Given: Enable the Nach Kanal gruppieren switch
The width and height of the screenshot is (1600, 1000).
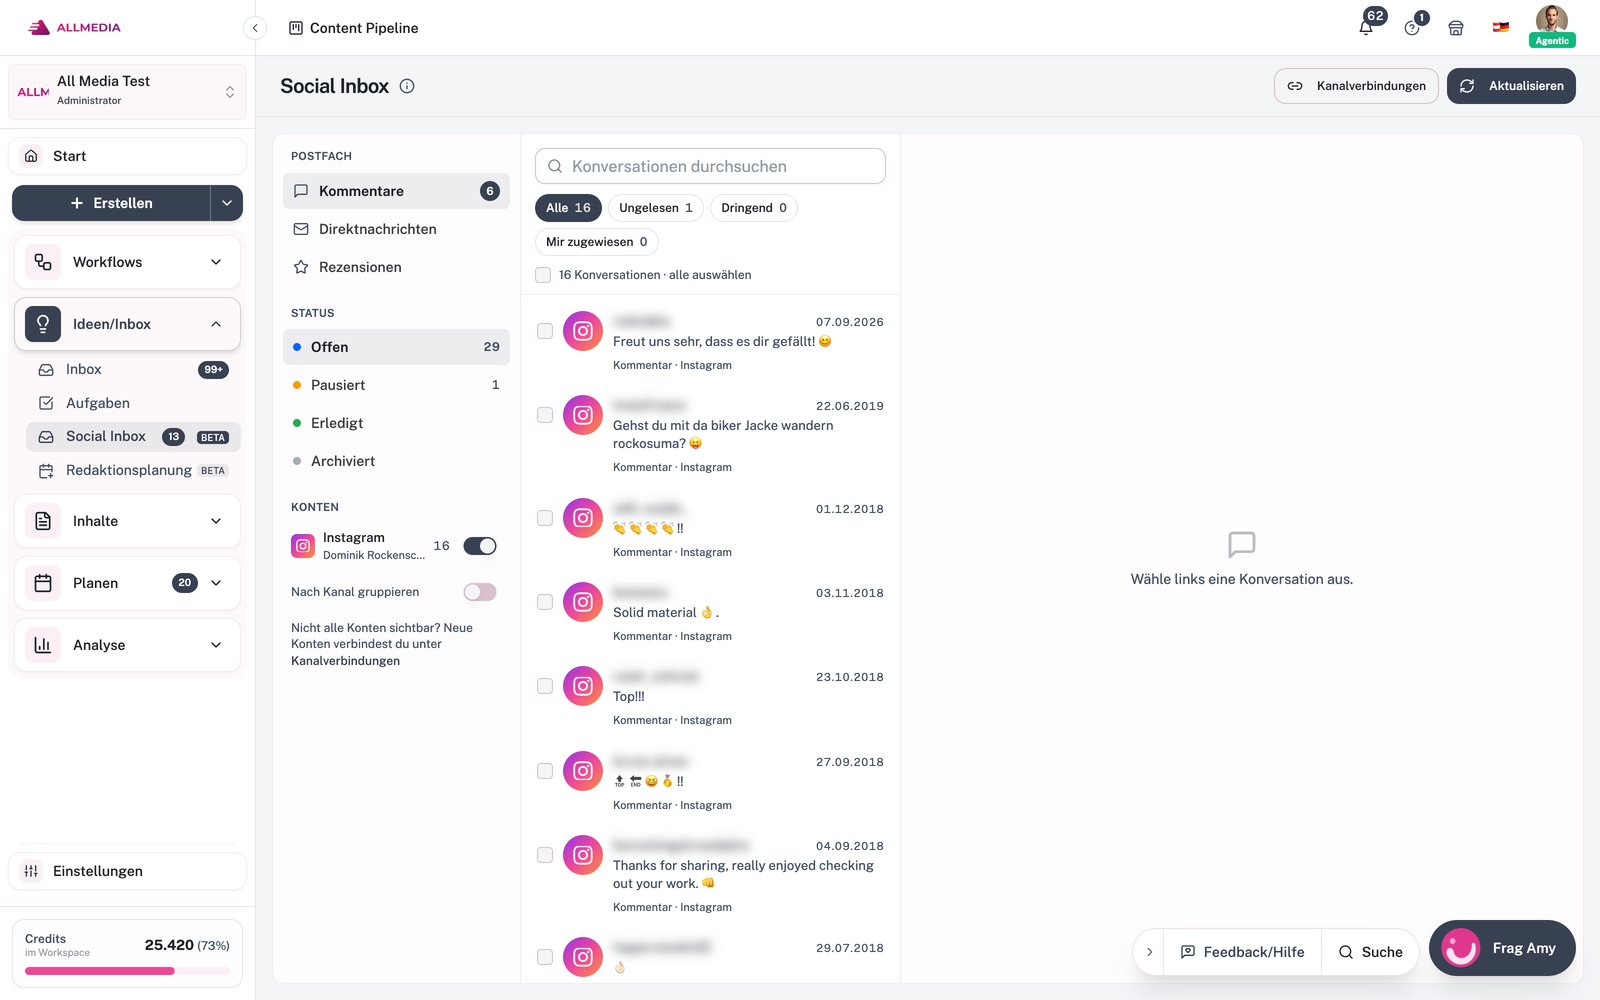Looking at the screenshot, I should [x=480, y=592].
